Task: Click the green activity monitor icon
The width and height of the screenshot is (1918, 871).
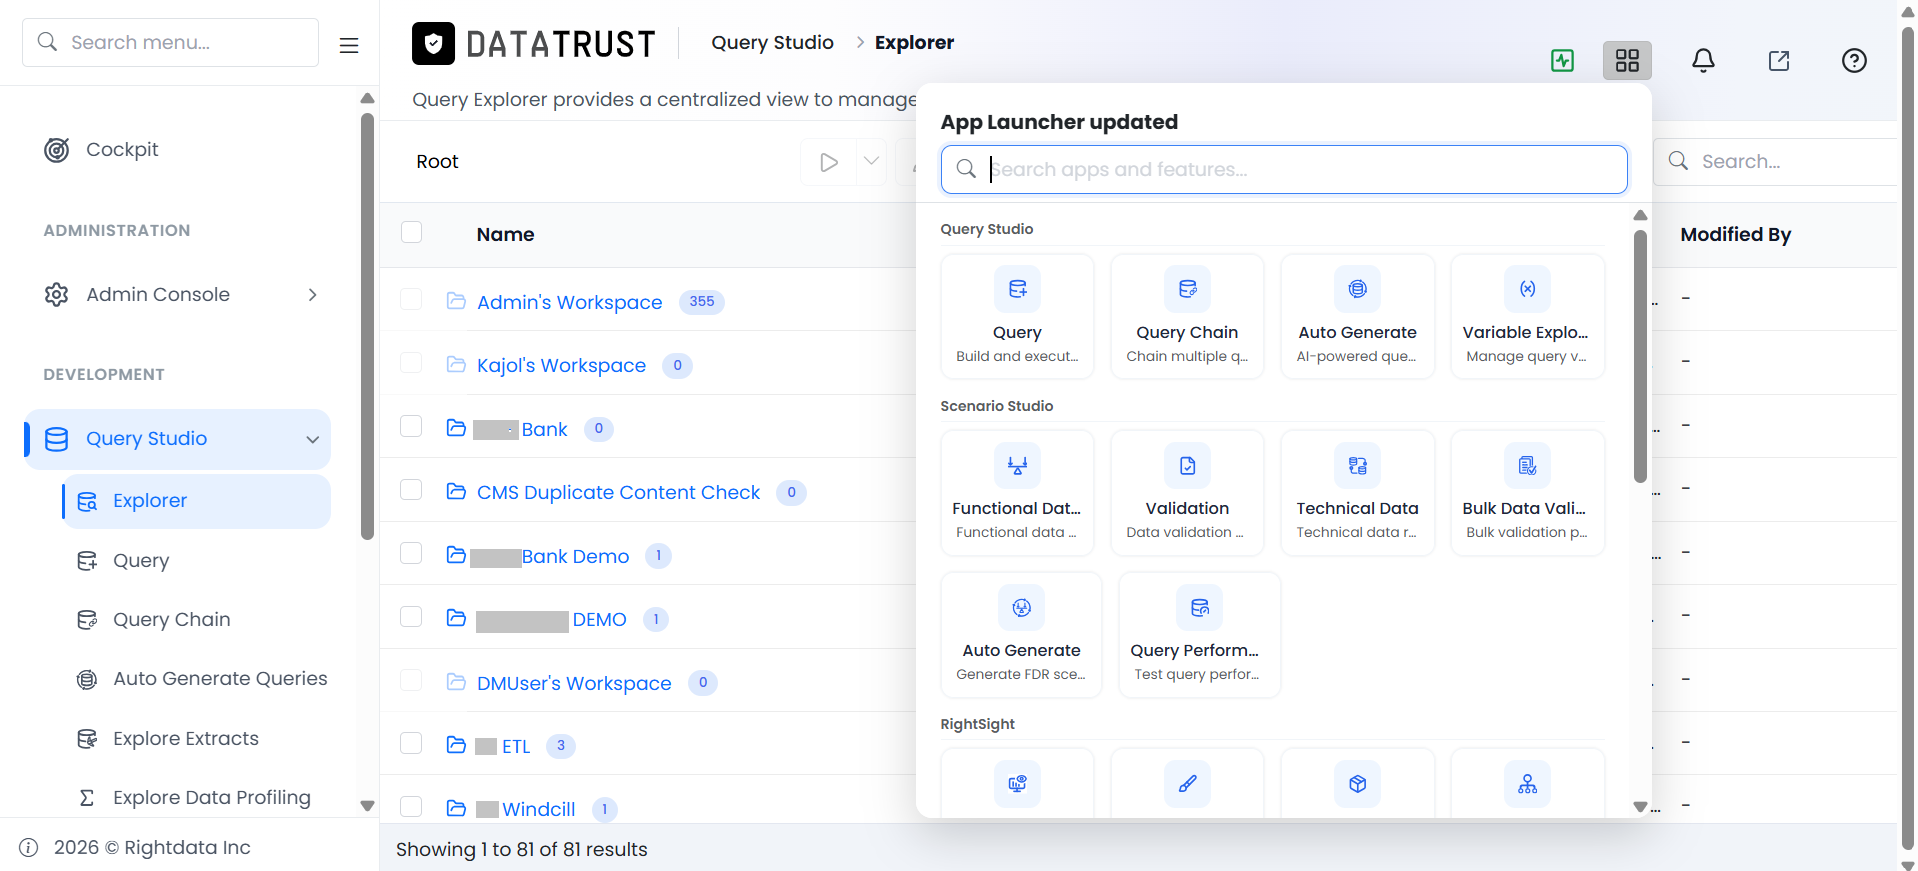Action: [1562, 61]
